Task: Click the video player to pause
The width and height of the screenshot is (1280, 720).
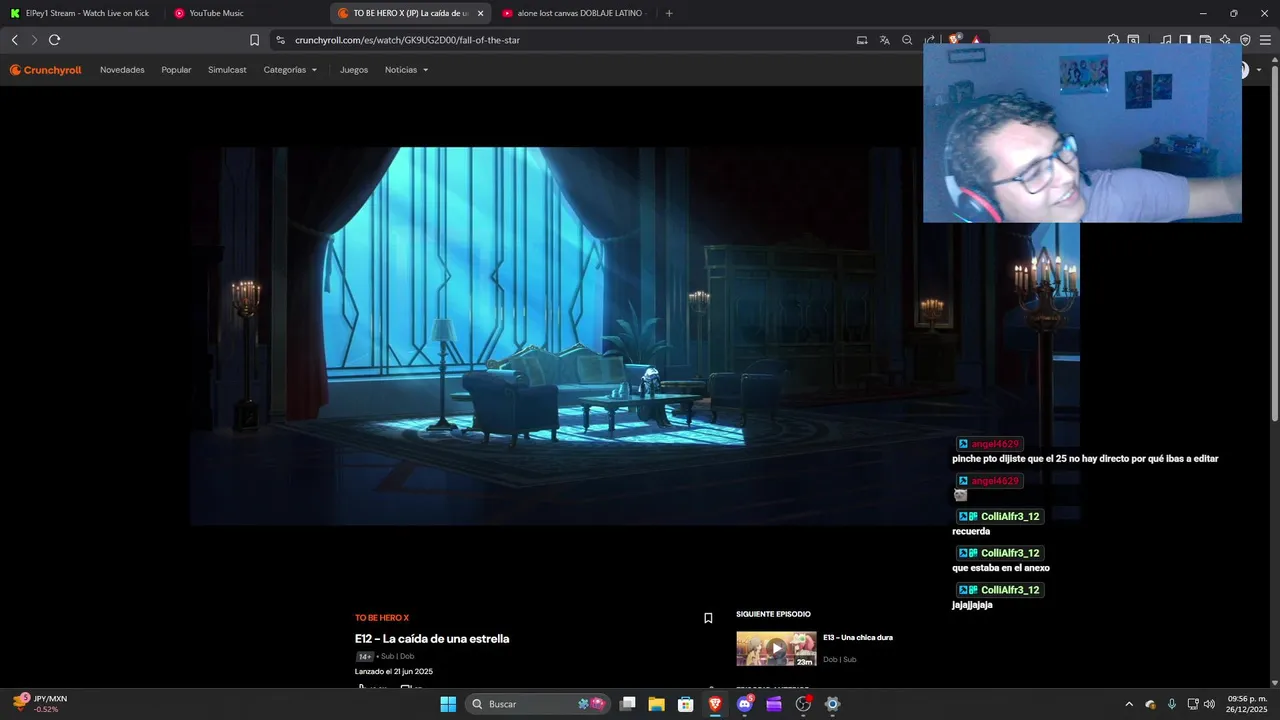Action: point(635,336)
